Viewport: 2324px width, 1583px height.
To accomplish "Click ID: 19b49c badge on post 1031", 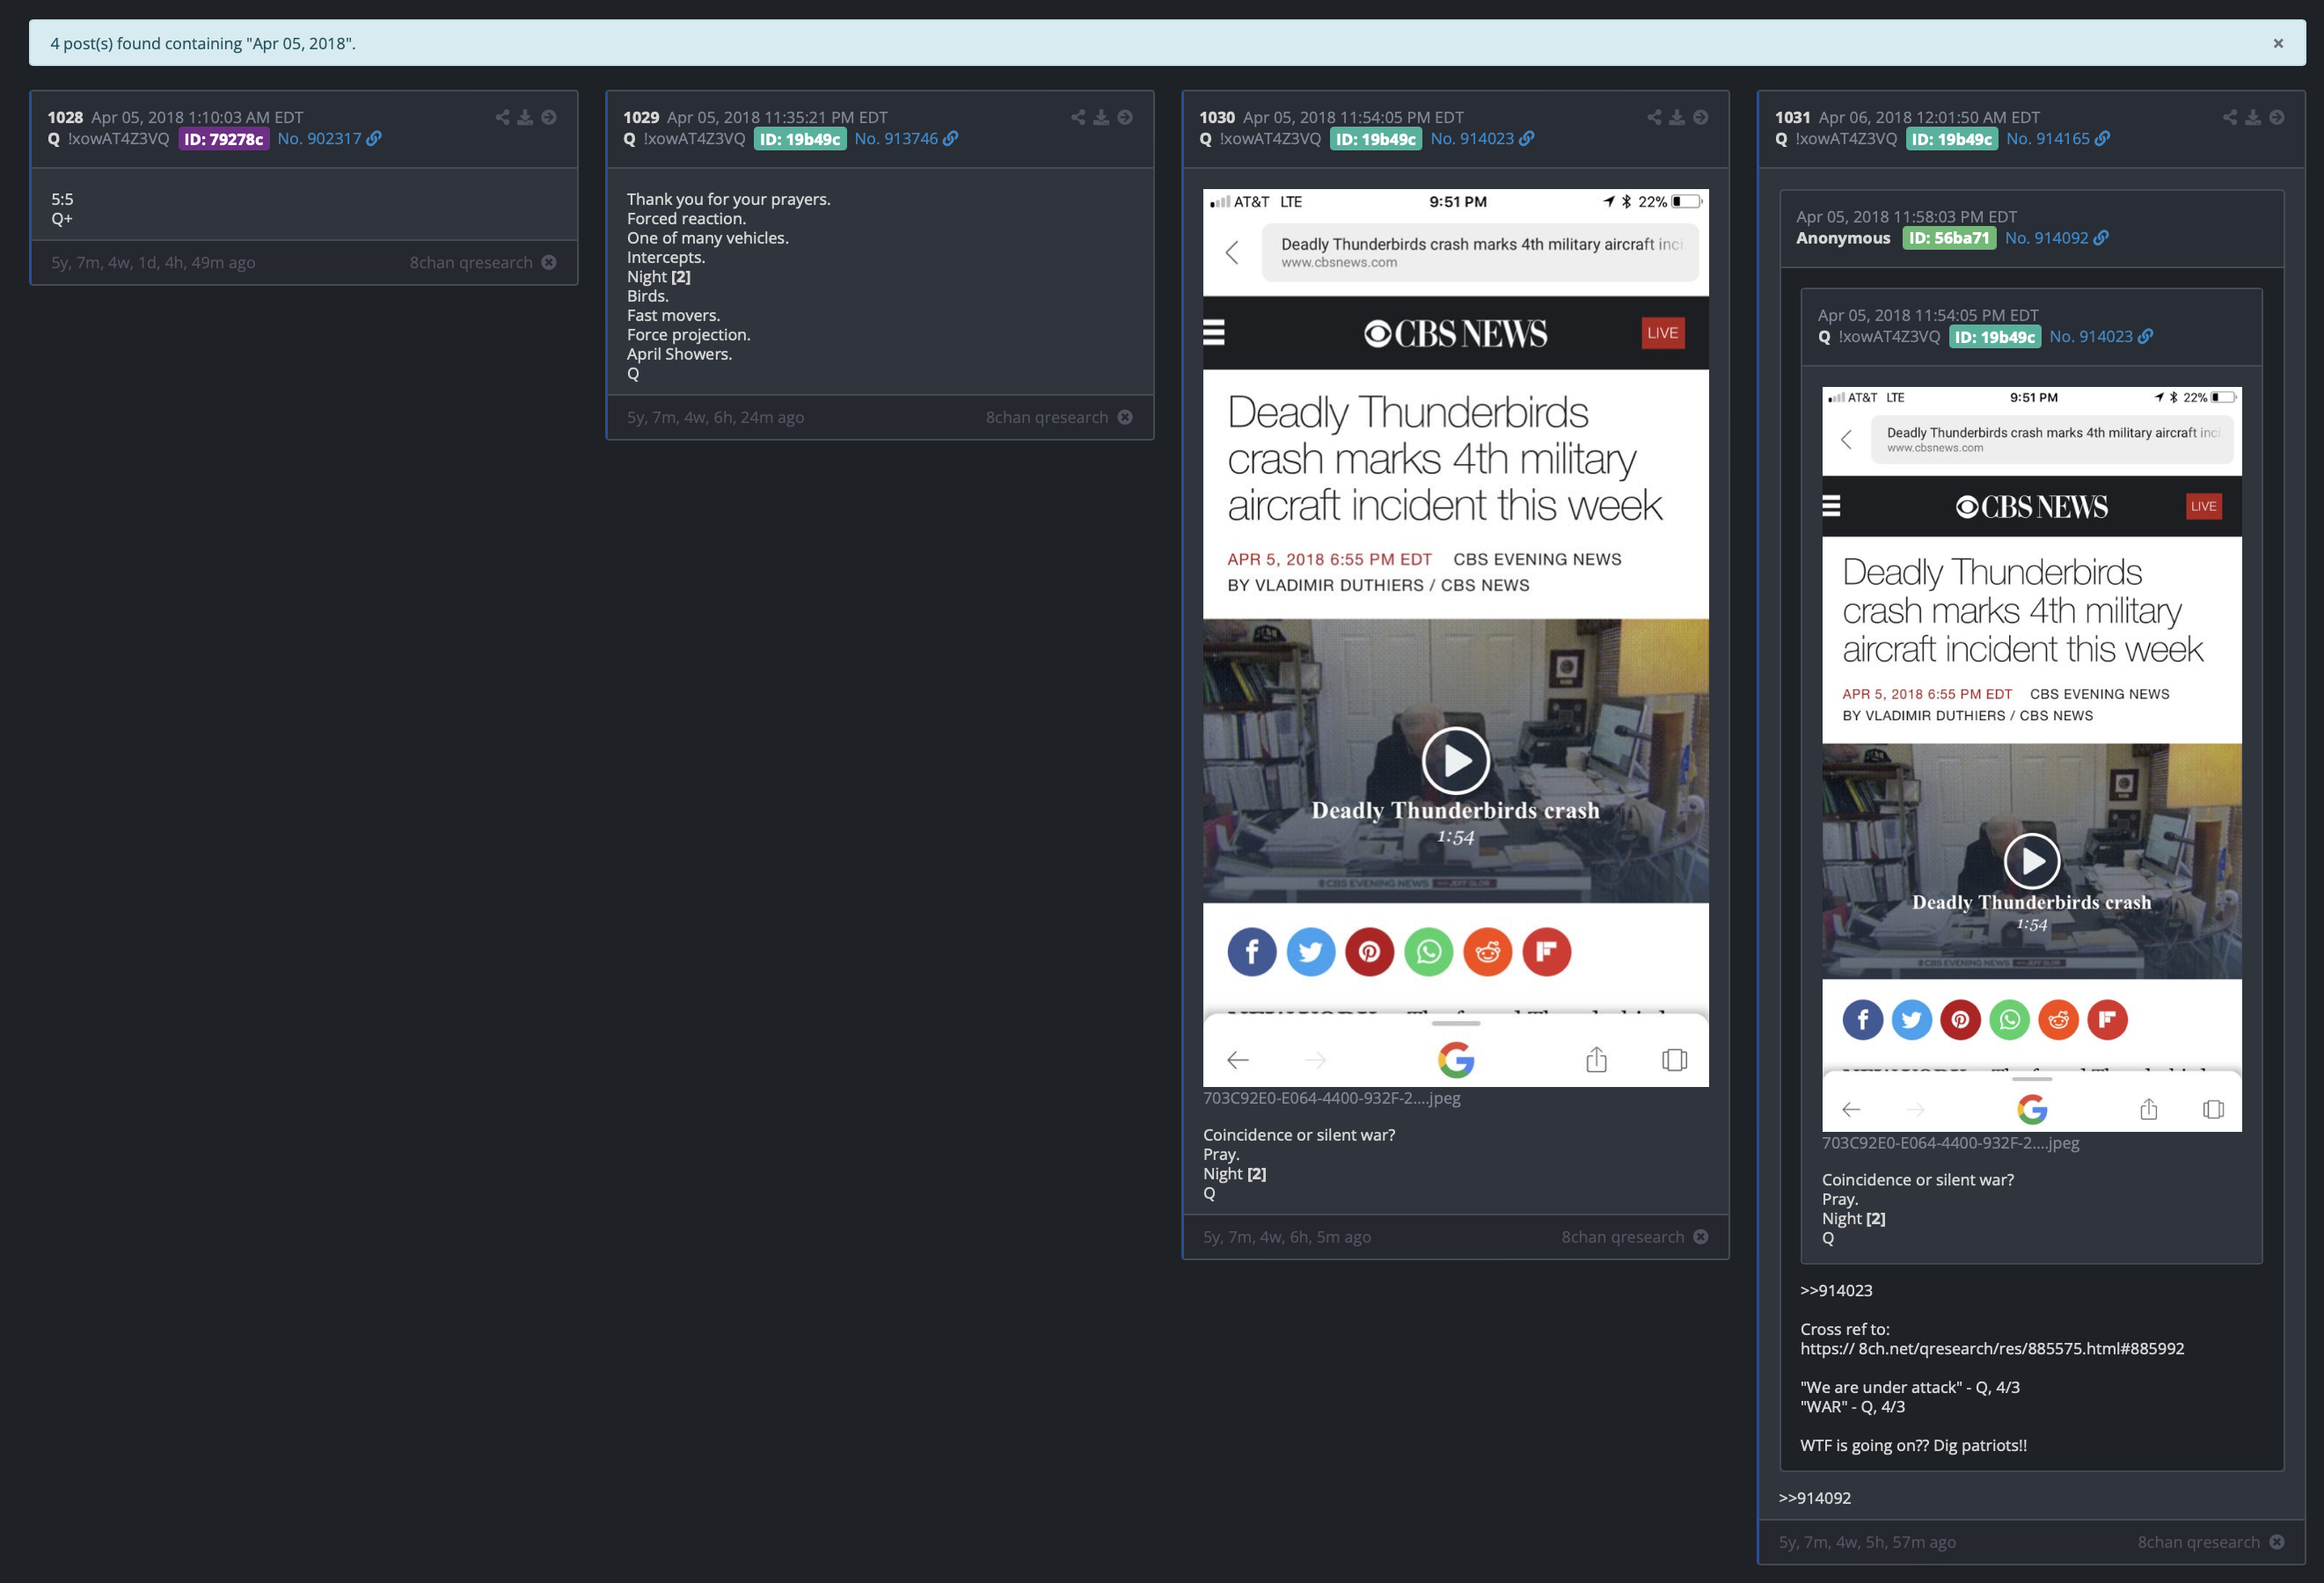I will [1951, 139].
